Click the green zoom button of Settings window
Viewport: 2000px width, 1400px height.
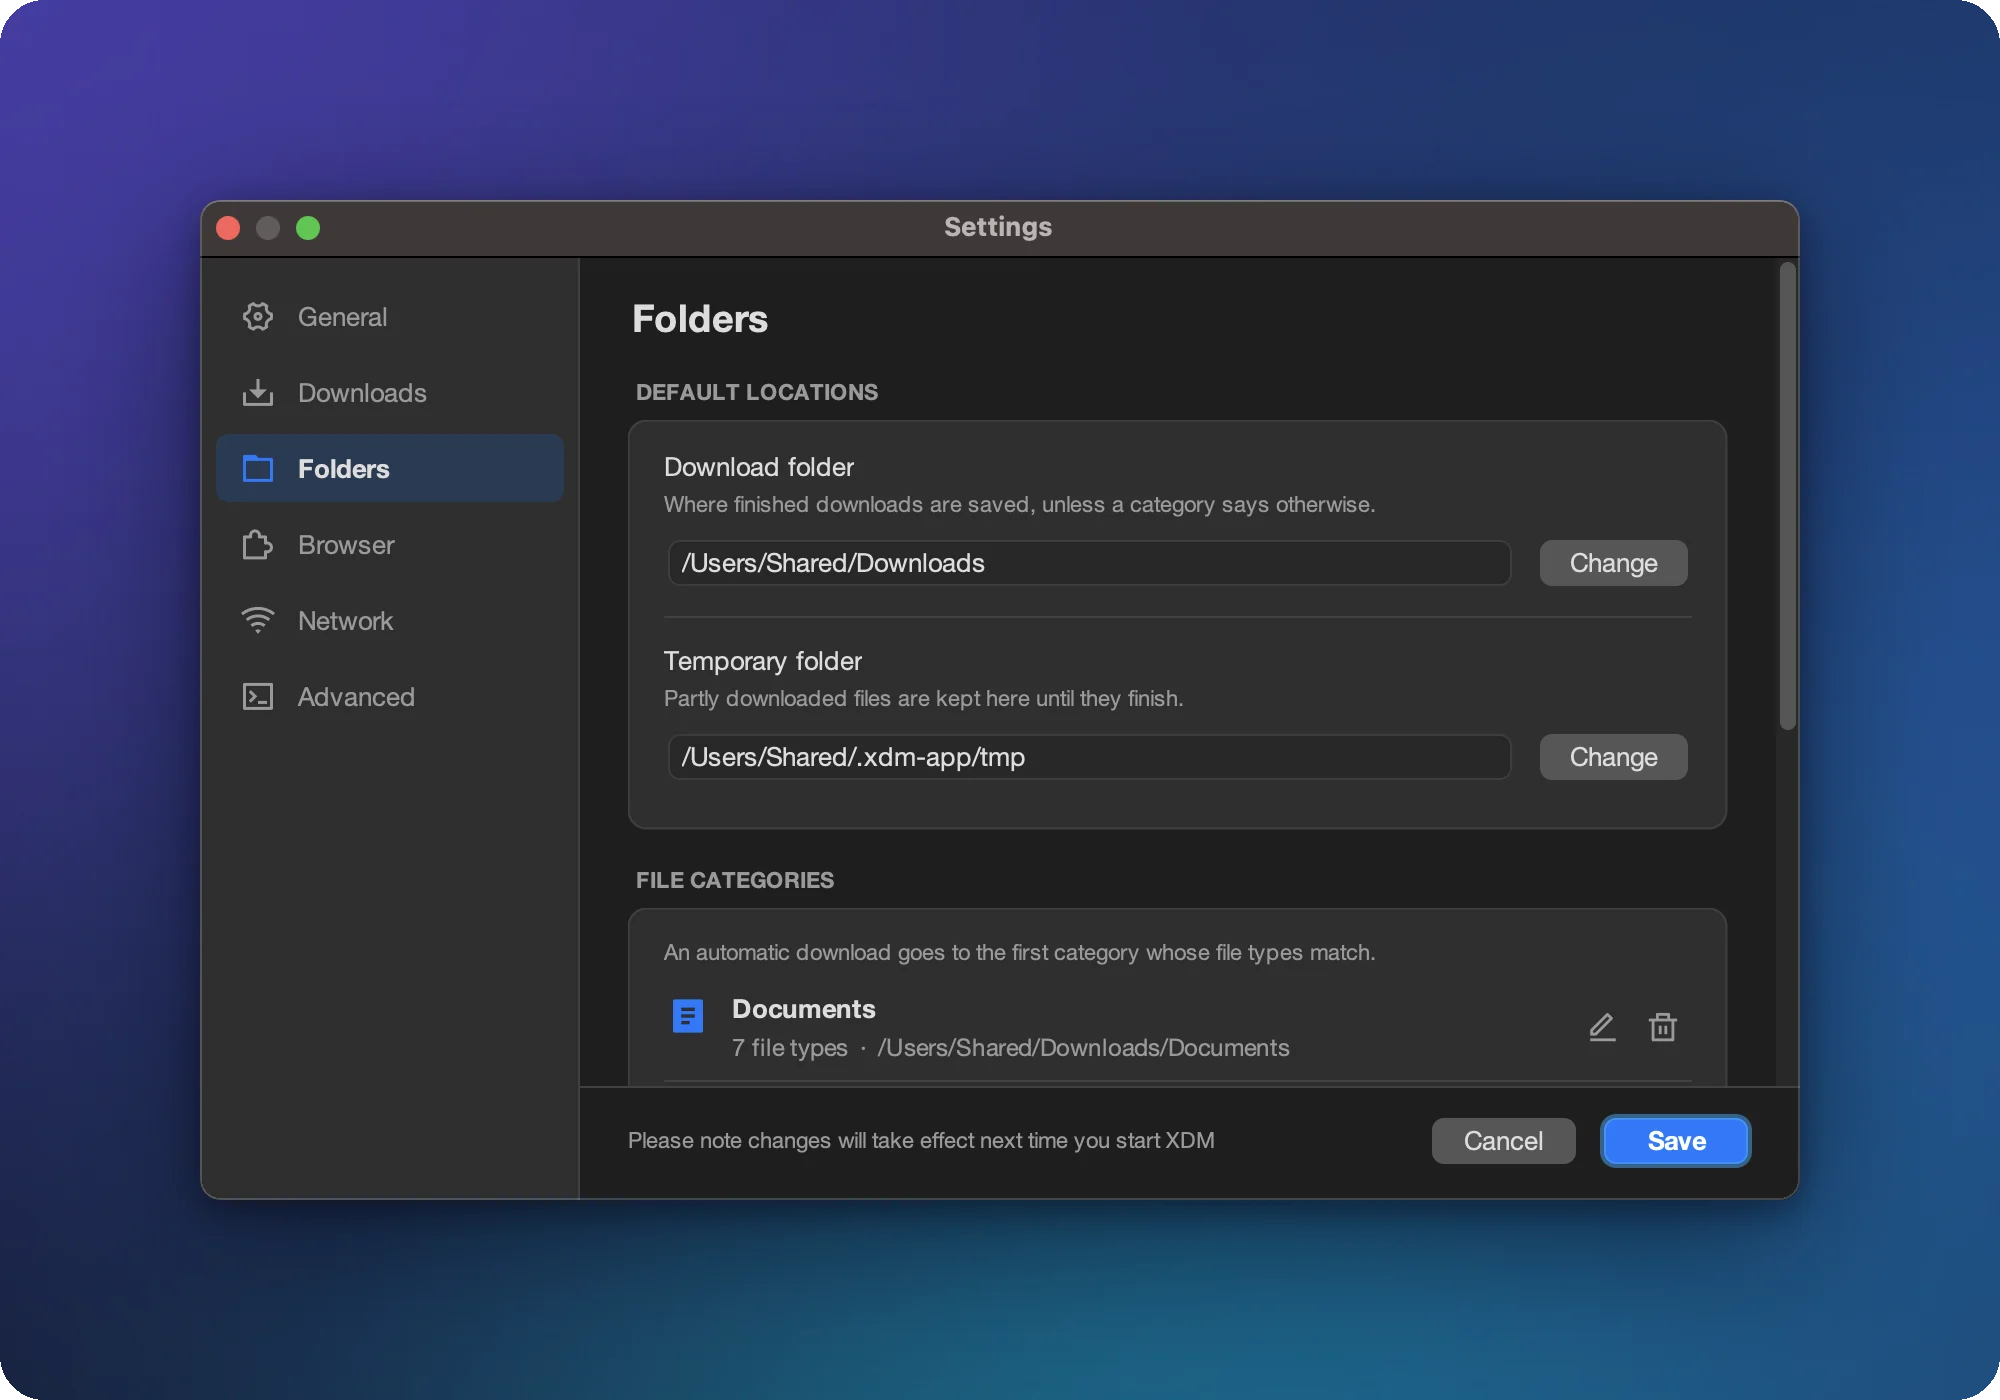tap(308, 228)
